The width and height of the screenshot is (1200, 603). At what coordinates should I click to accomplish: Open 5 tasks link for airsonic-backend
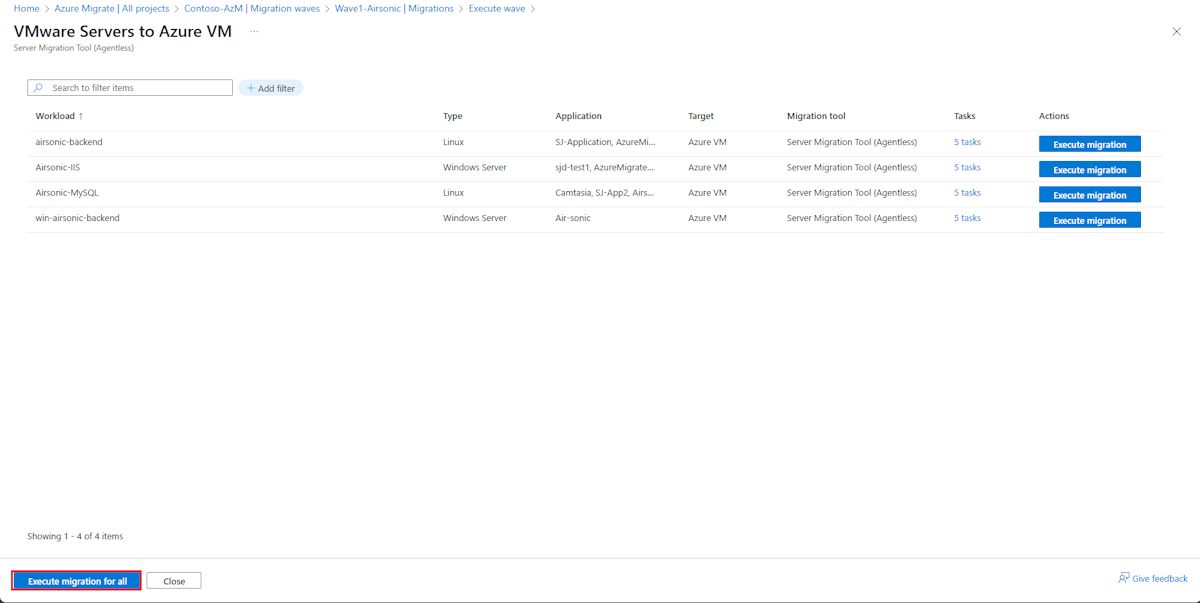pos(967,142)
